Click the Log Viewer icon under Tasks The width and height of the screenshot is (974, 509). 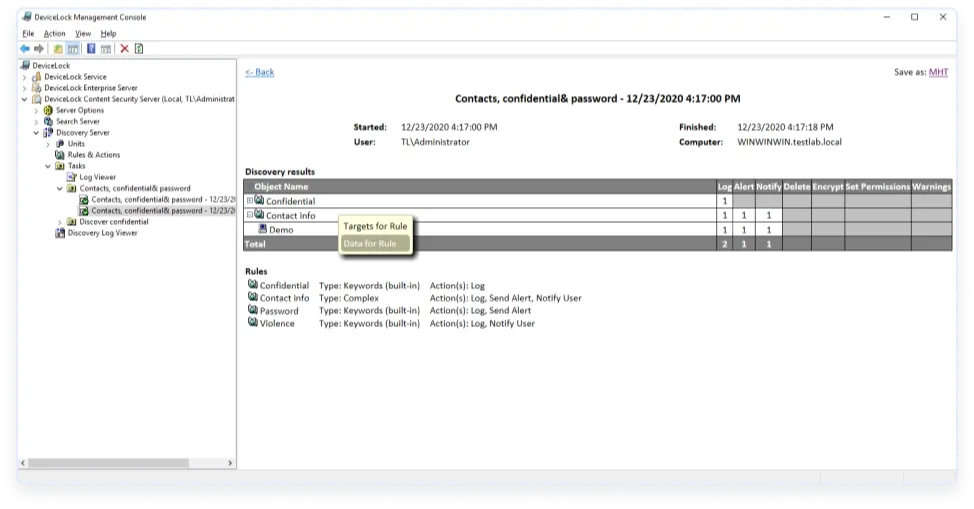[x=72, y=177]
